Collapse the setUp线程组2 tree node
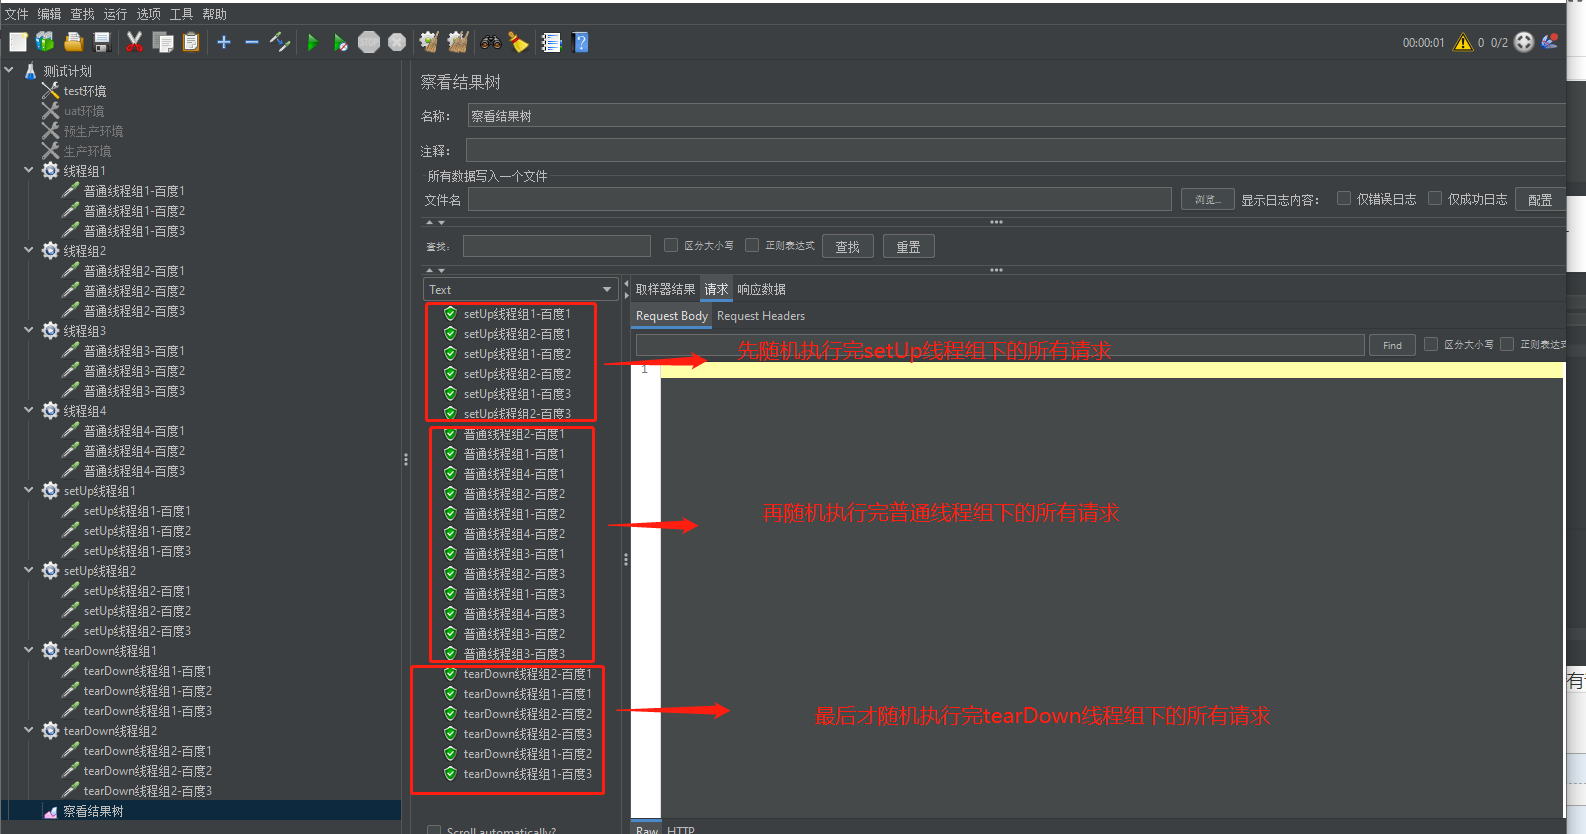 pos(29,570)
